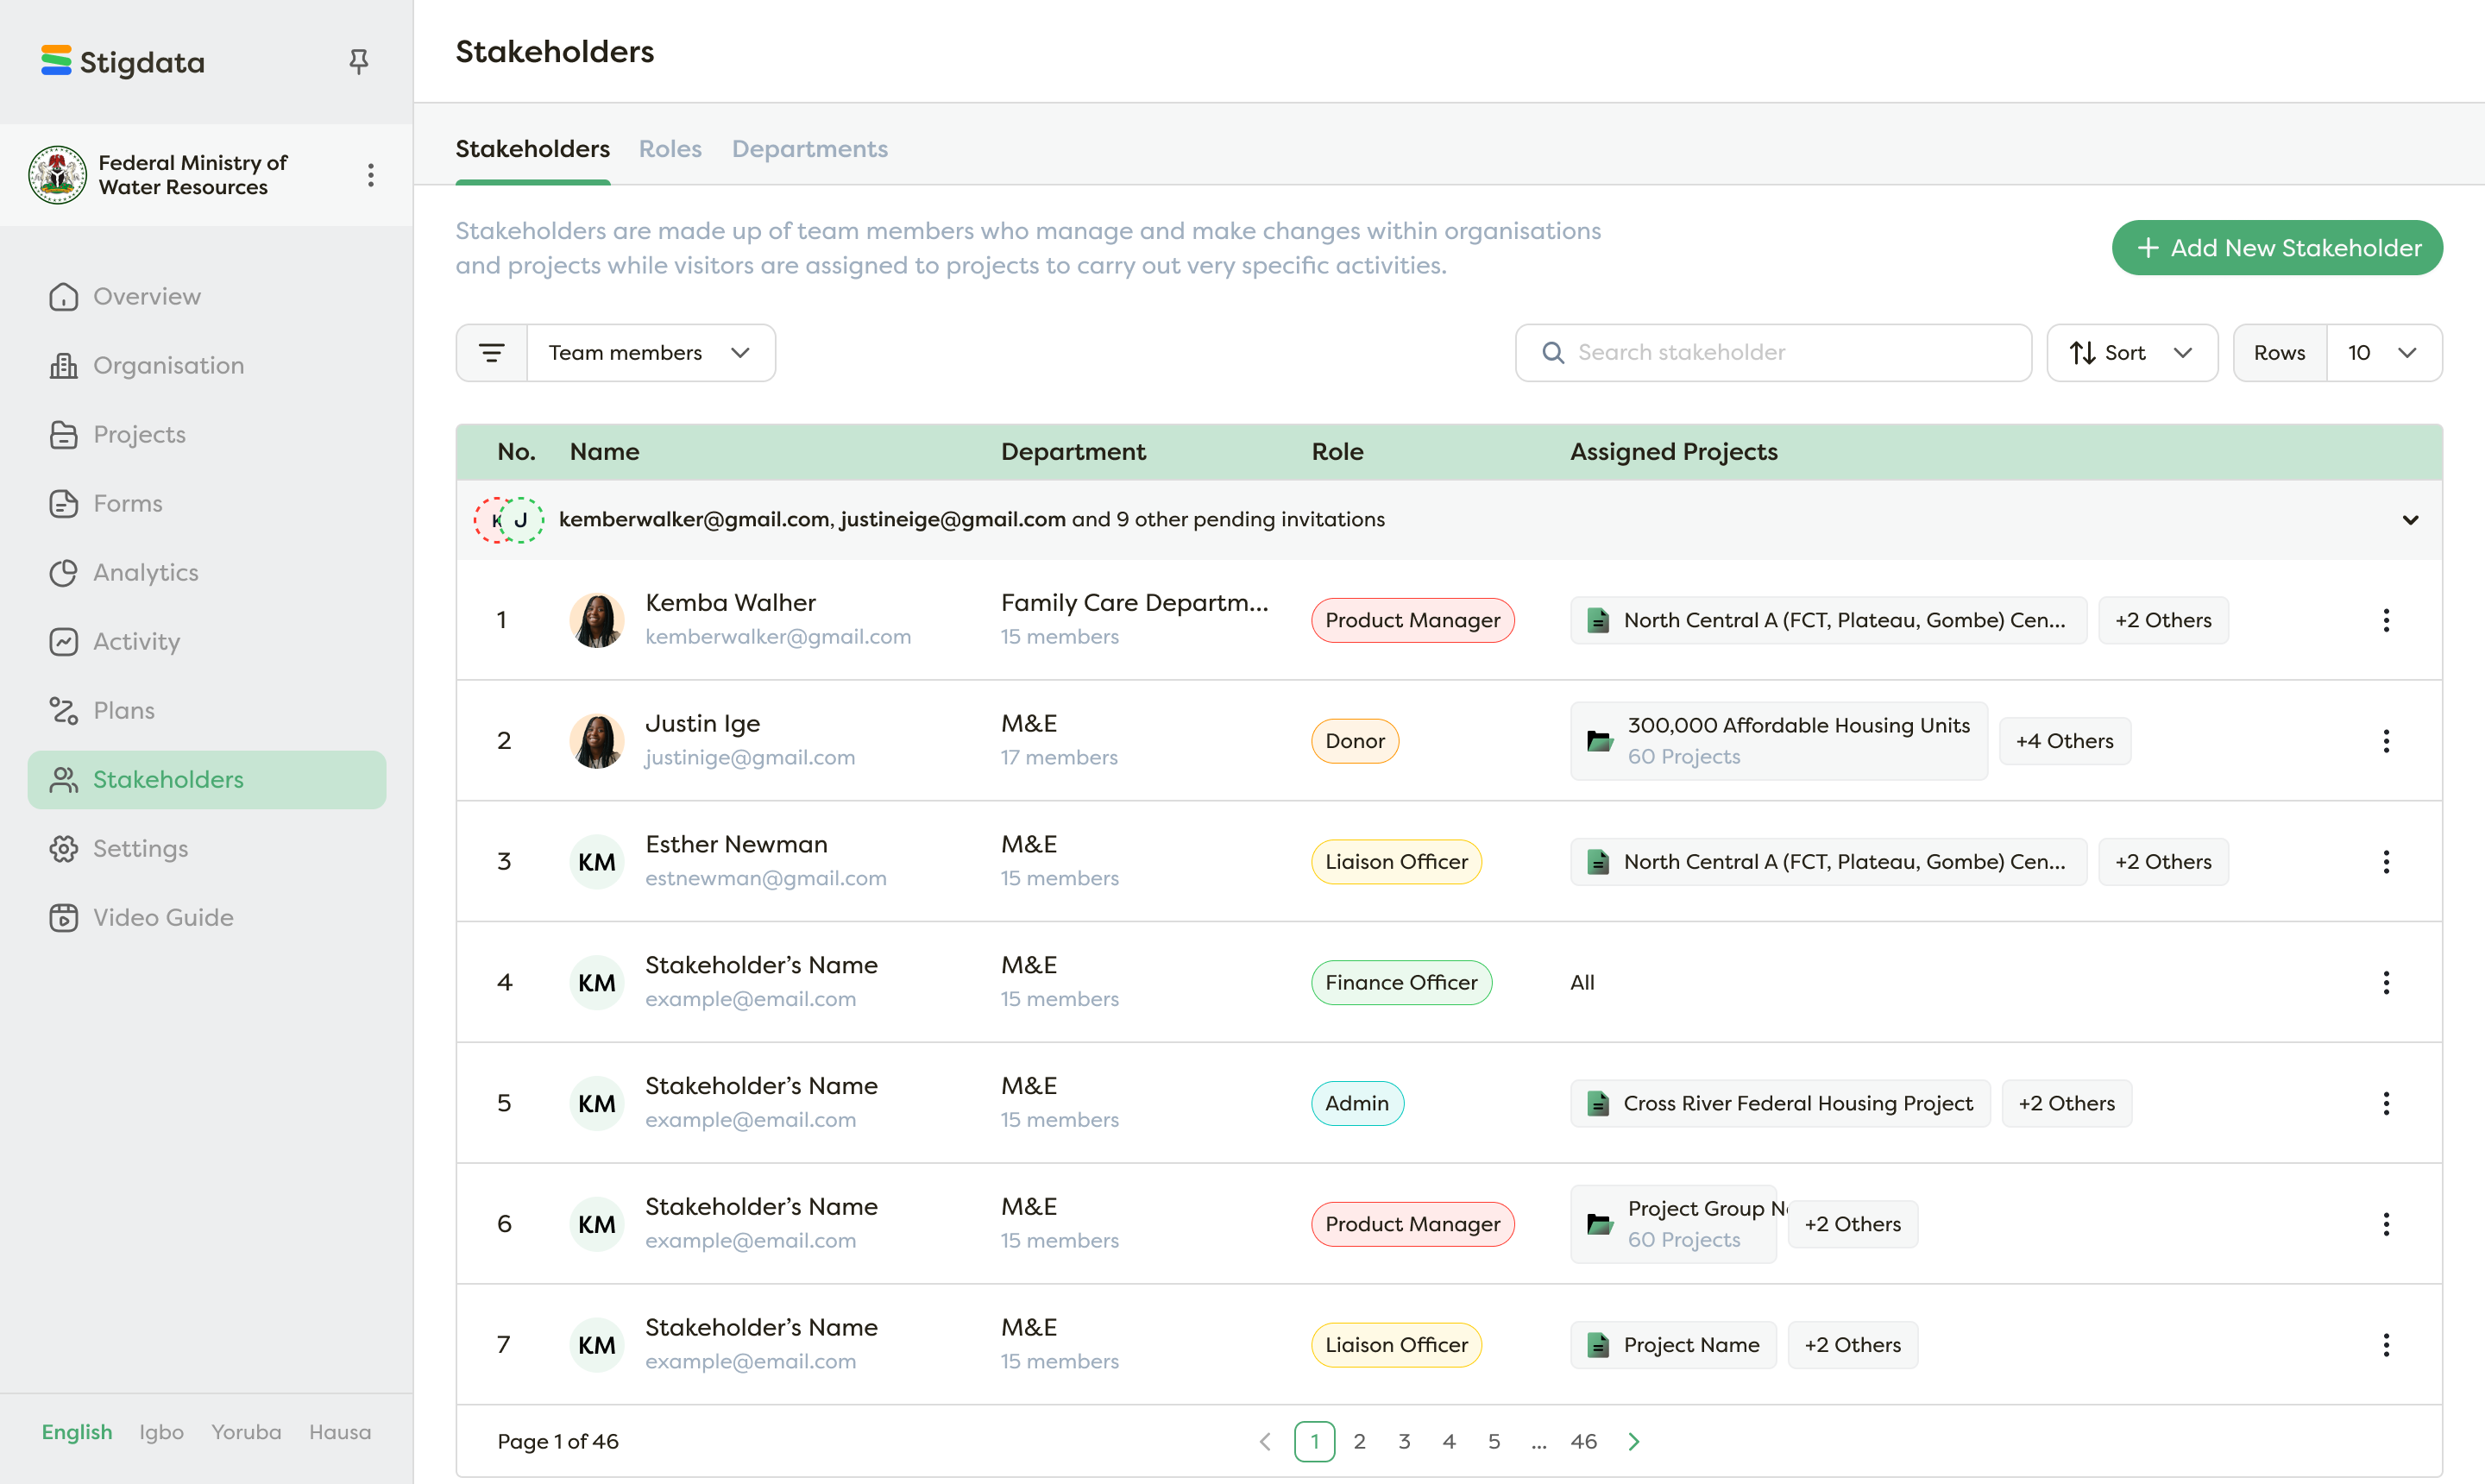Click Add New Stakeholder button
The height and width of the screenshot is (1484, 2485).
[x=2277, y=248]
